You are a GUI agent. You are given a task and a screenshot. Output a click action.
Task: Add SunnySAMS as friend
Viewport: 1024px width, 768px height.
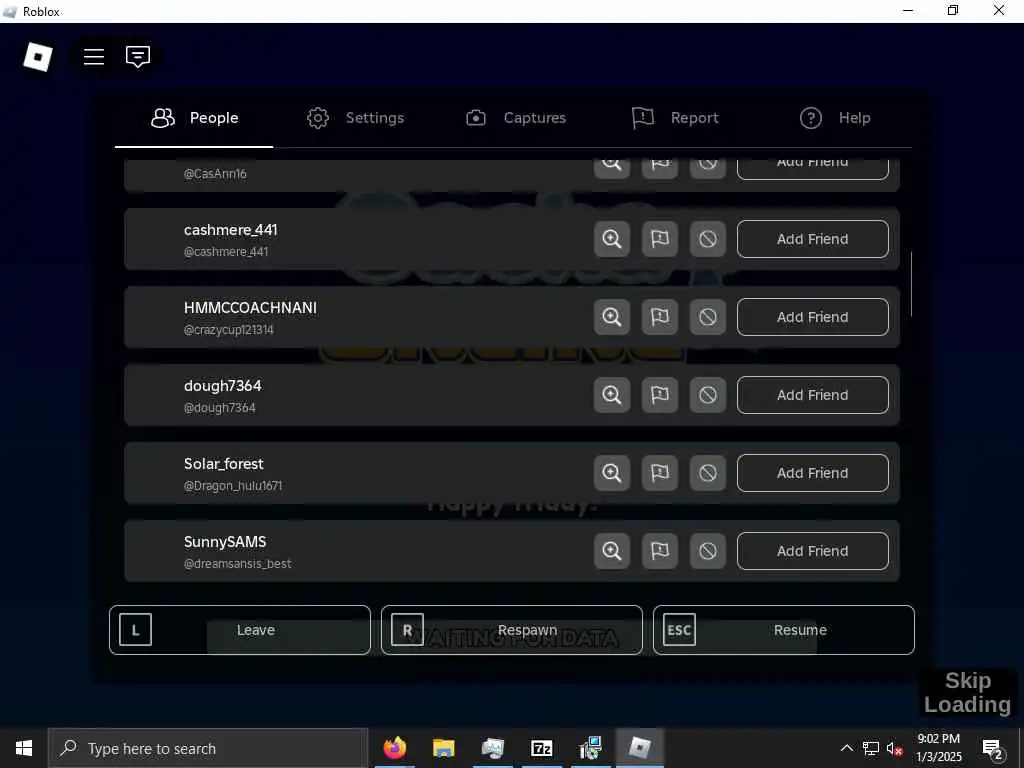click(812, 551)
